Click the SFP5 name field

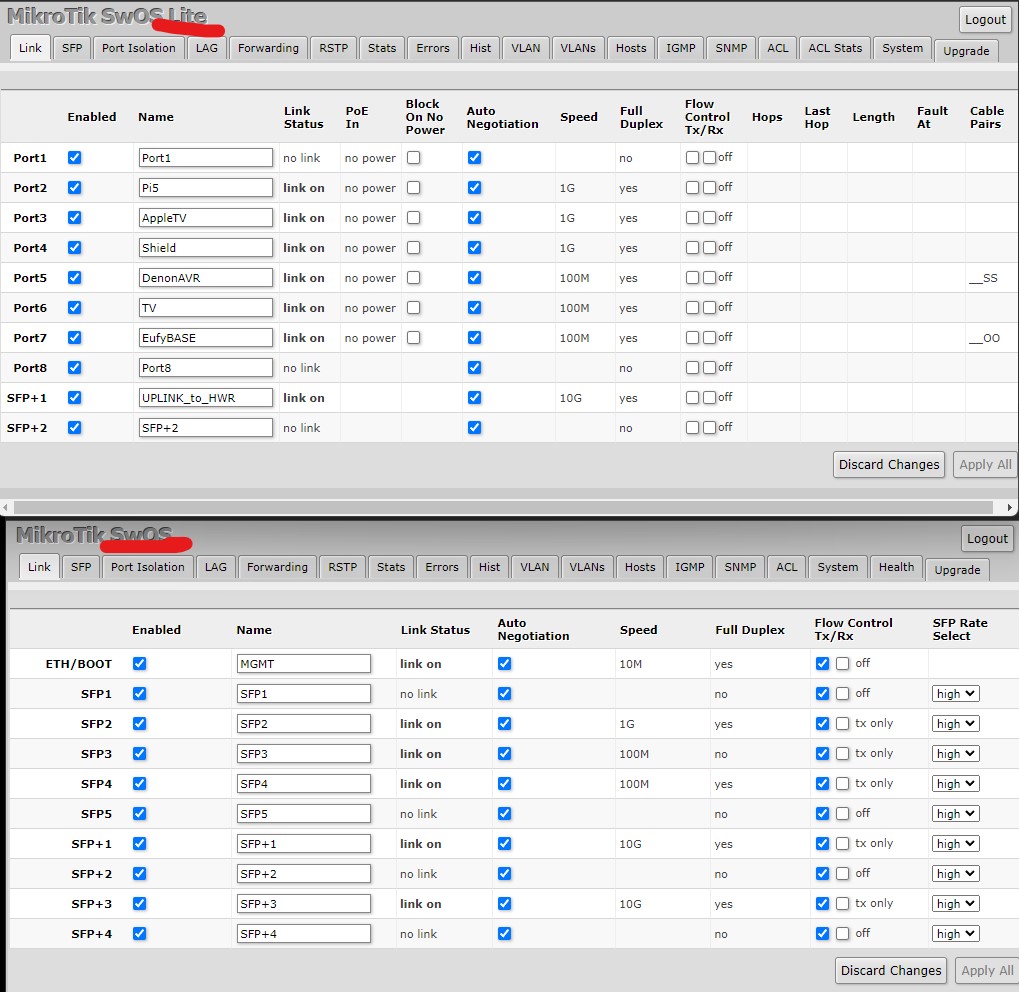click(x=303, y=814)
